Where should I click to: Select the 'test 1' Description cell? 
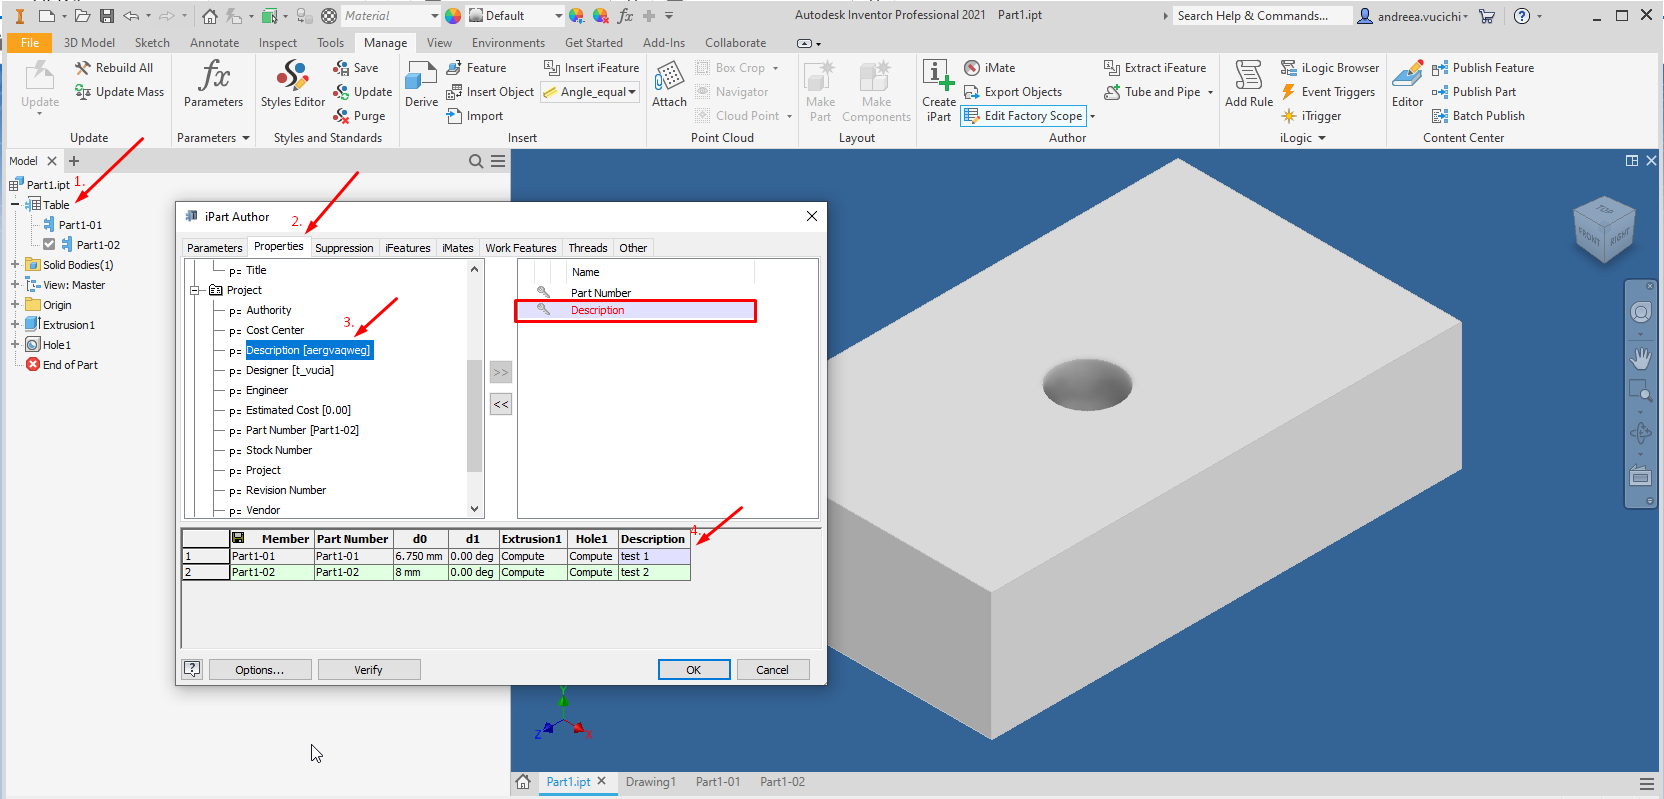[x=654, y=556]
